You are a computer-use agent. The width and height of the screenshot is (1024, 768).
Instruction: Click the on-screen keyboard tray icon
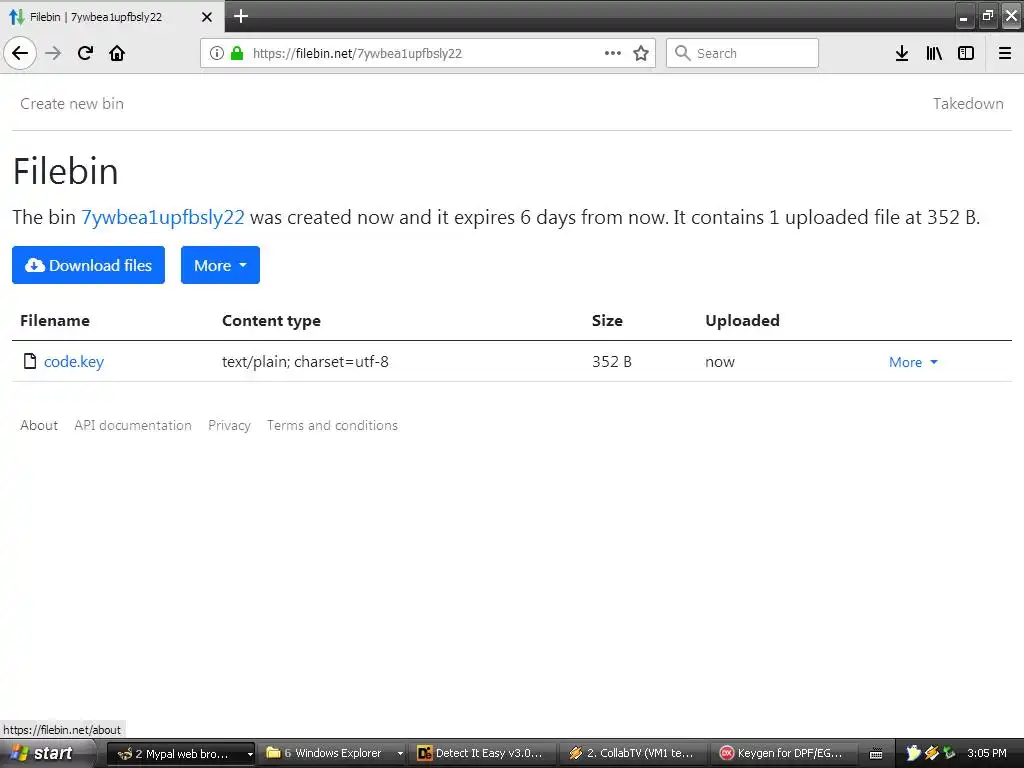coord(876,754)
